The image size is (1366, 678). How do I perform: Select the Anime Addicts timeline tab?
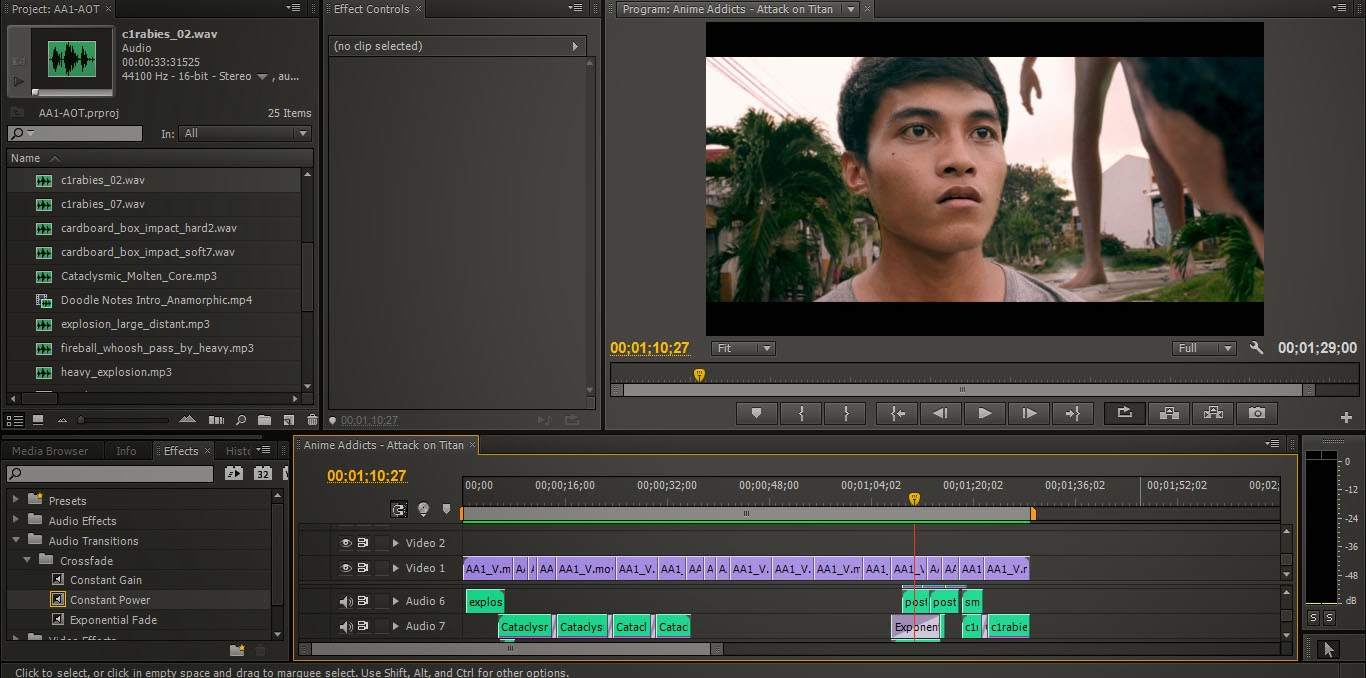point(384,445)
